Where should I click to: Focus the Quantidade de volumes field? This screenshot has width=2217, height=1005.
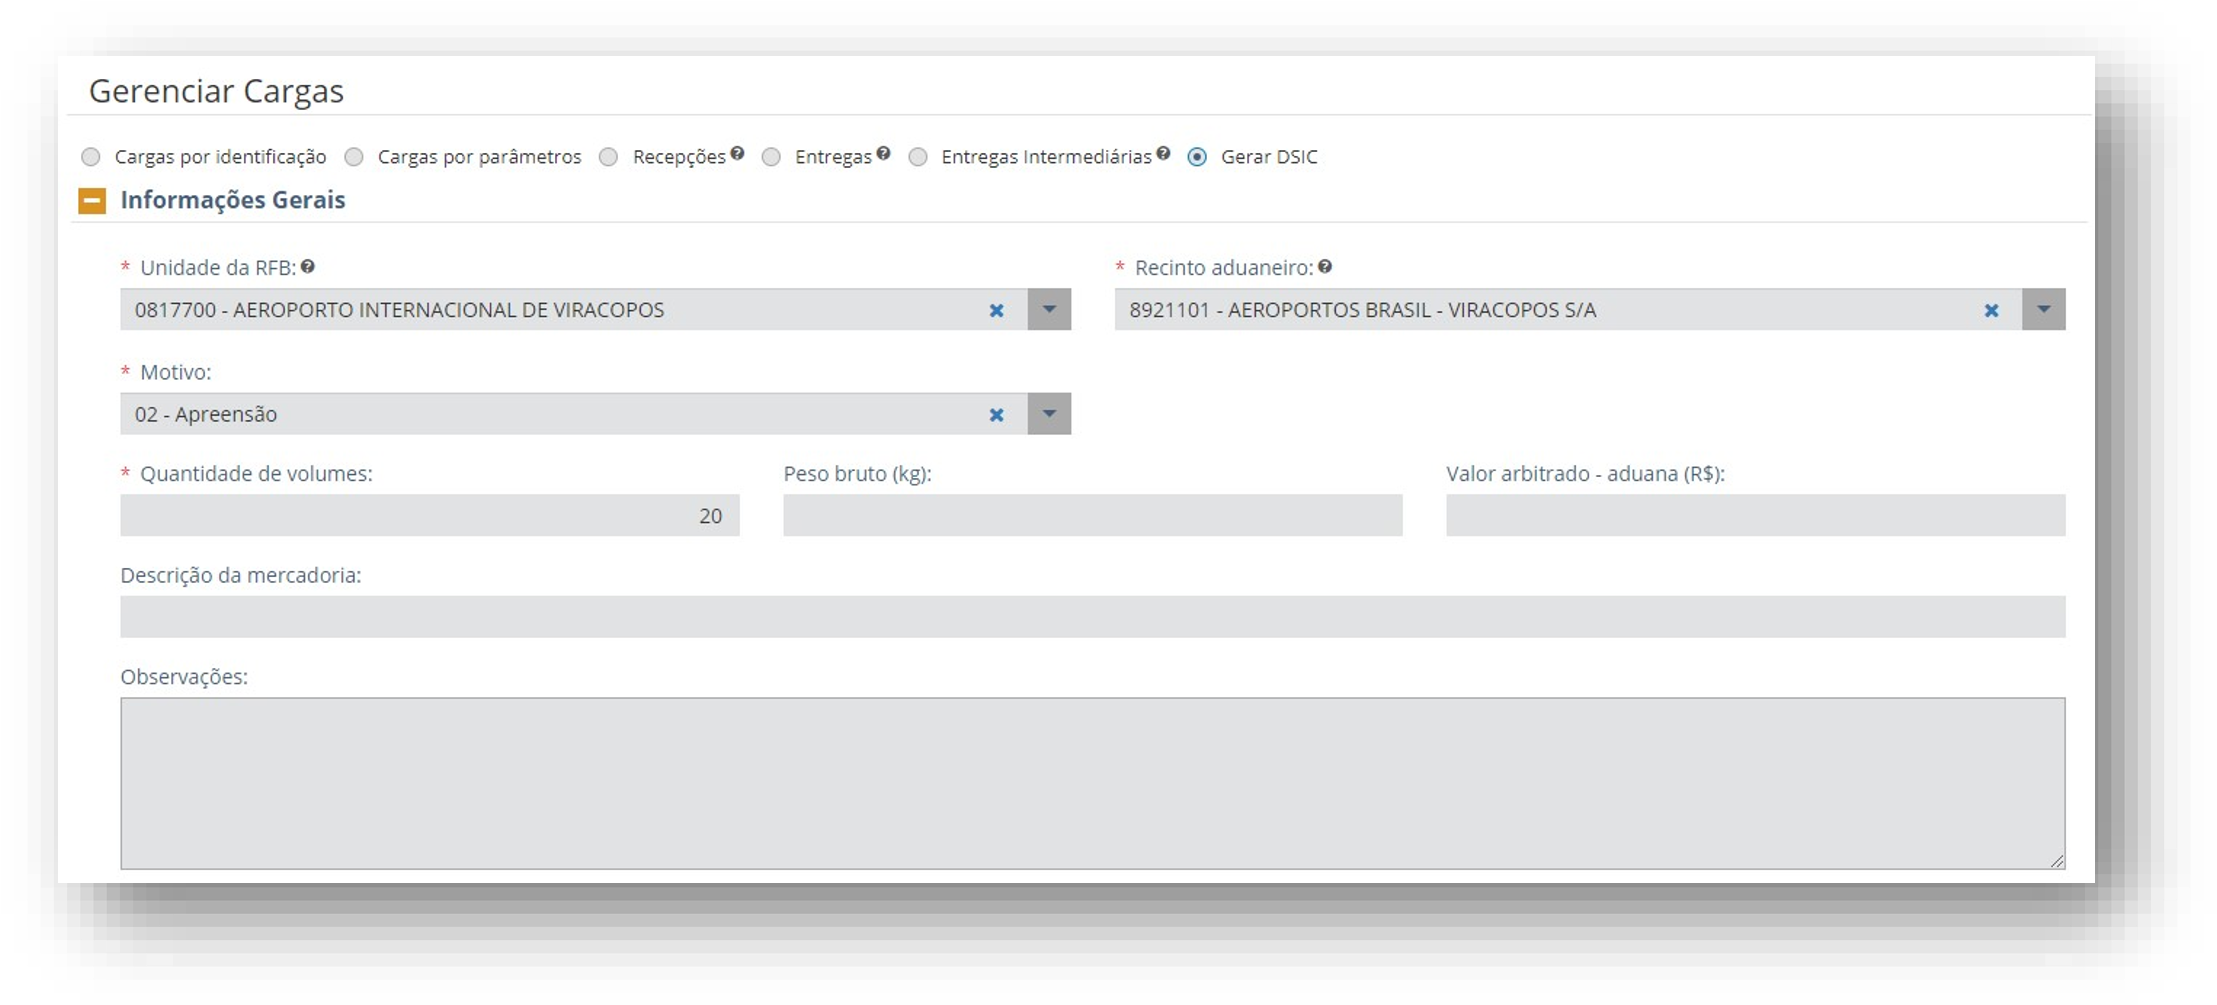(x=430, y=516)
